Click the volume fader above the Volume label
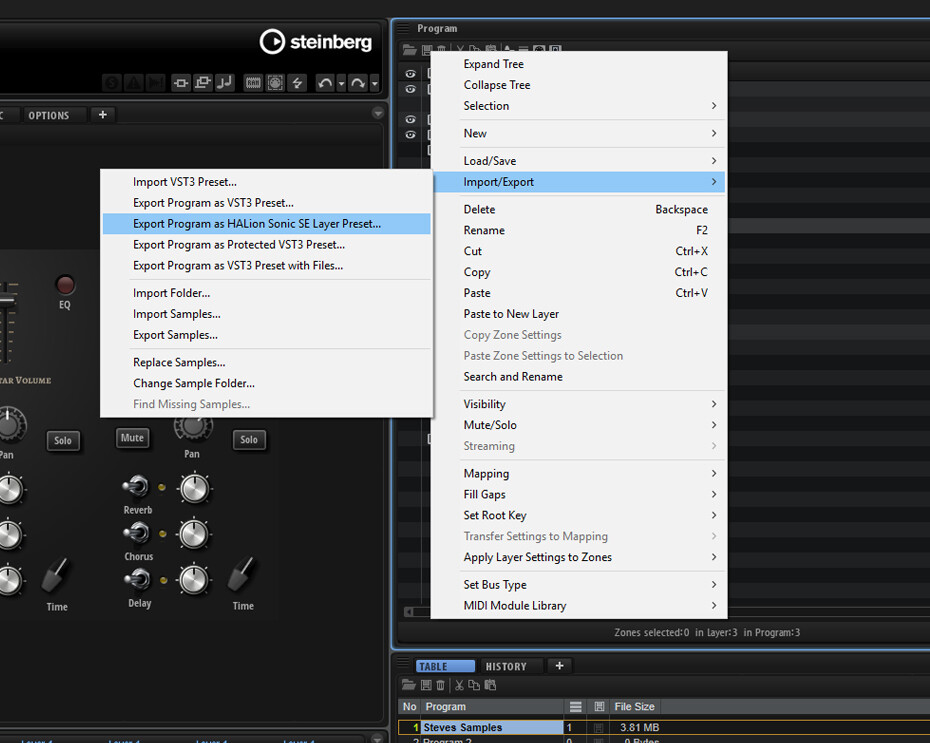 (7, 301)
